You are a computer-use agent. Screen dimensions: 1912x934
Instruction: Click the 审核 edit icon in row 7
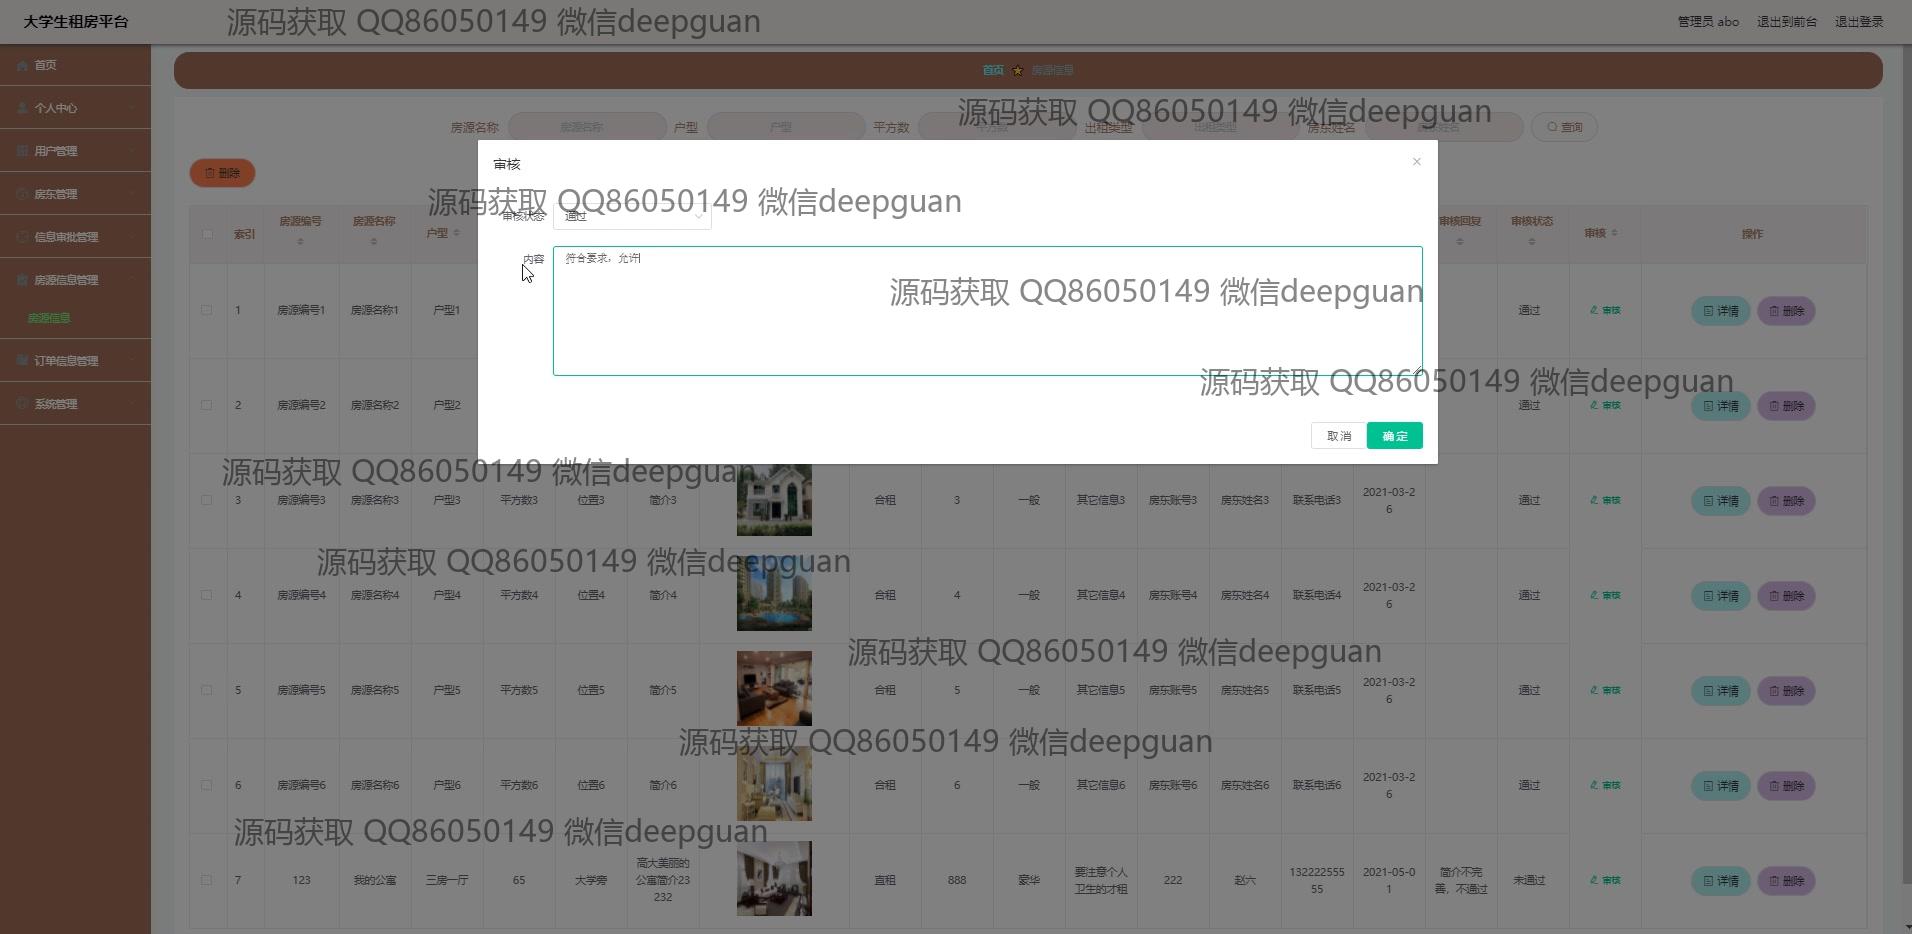pyautogui.click(x=1605, y=880)
